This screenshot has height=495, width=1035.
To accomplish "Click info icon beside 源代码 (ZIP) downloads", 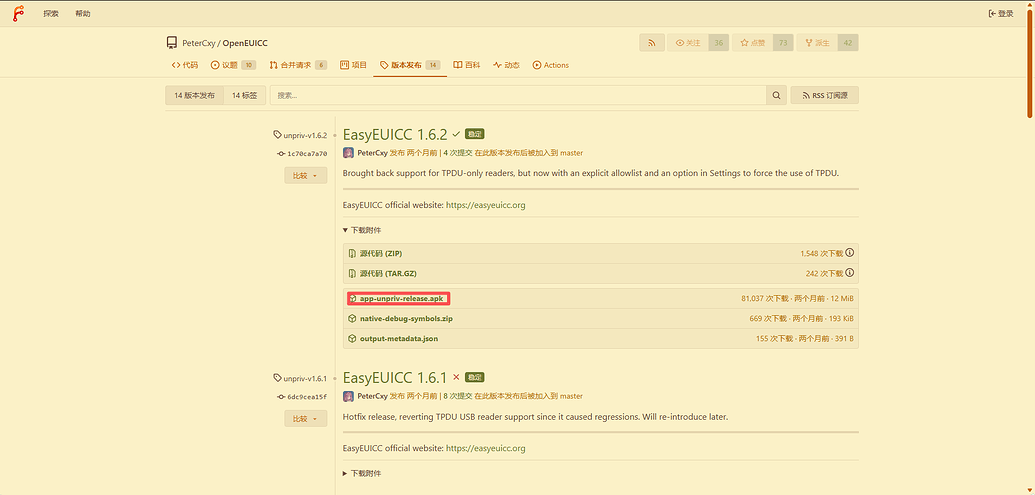I will click(850, 253).
